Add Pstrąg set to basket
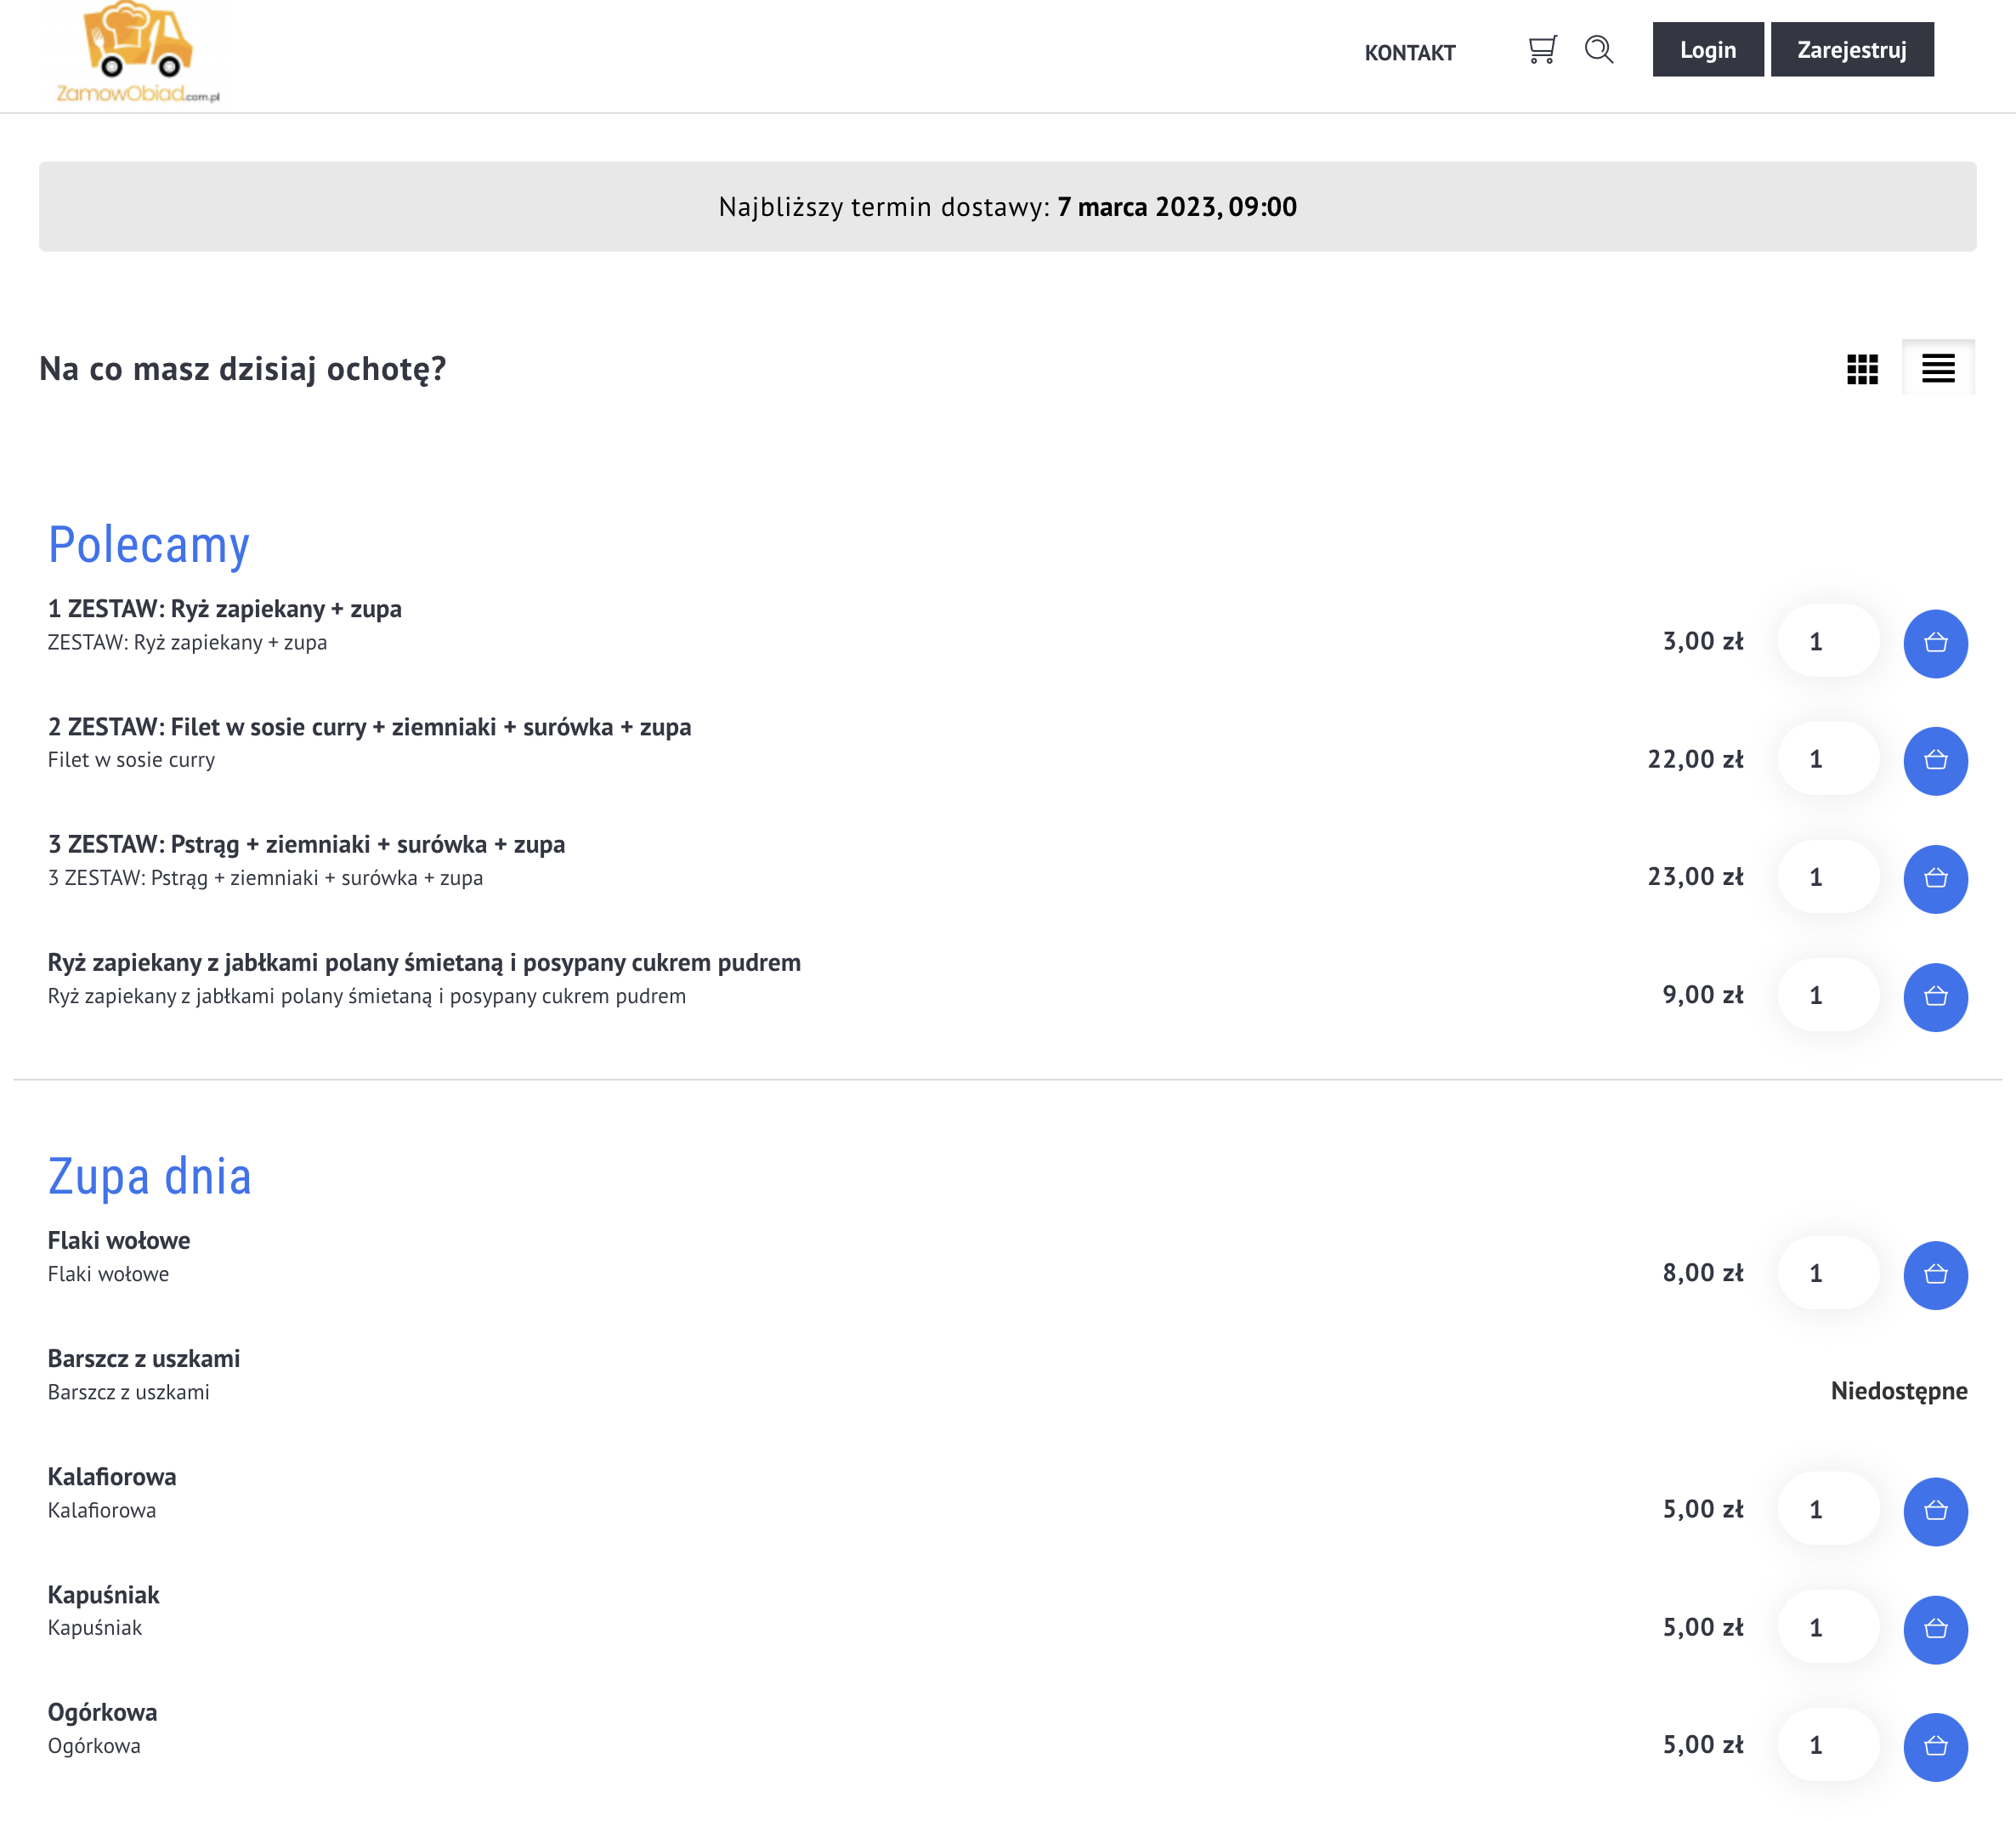The width and height of the screenshot is (2016, 1821). 1934,878
